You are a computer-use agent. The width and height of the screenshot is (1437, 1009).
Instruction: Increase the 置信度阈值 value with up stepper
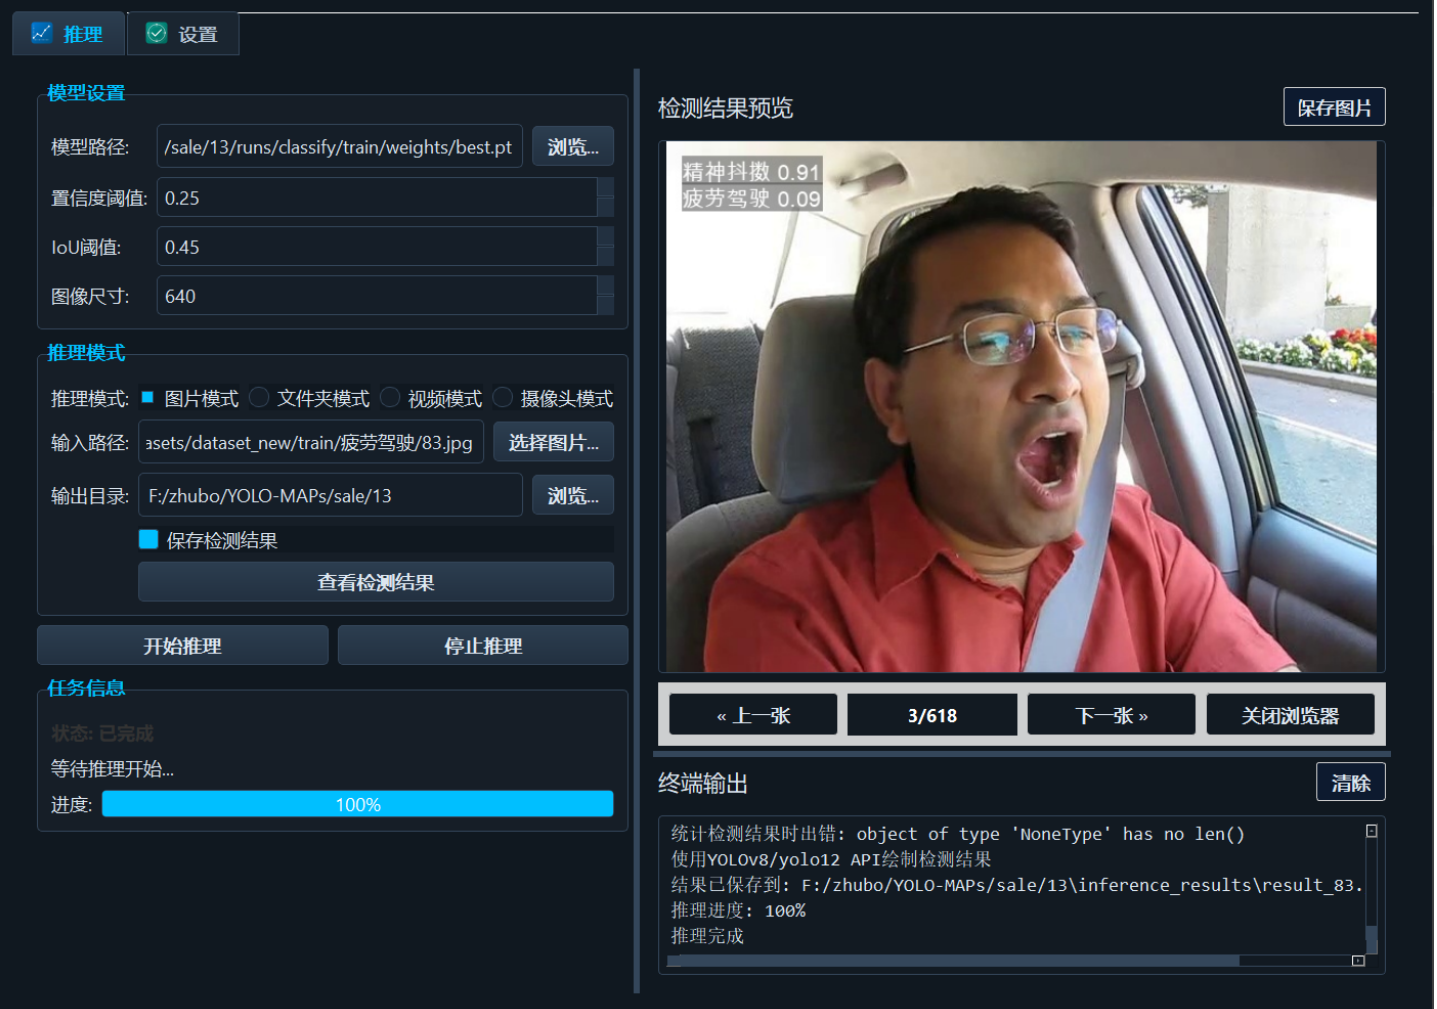[605, 188]
